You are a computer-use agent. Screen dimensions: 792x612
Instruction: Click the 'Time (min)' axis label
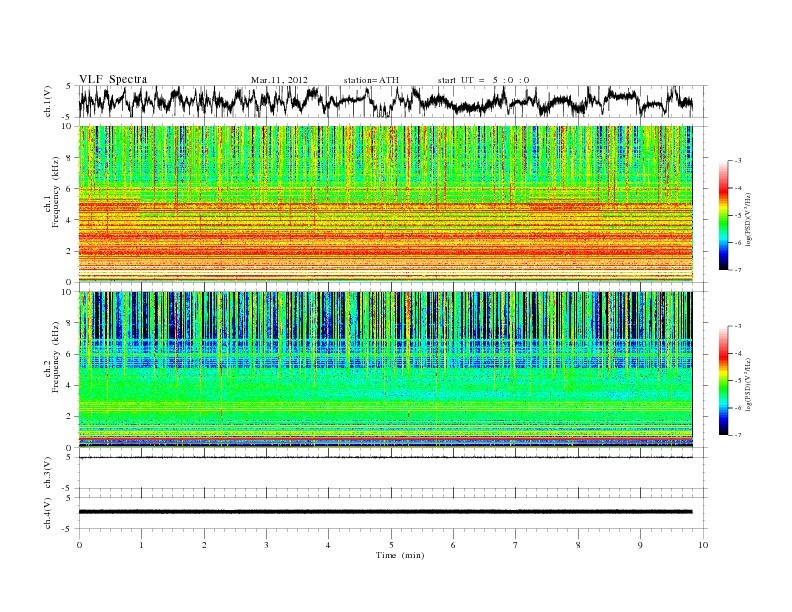[x=400, y=555]
